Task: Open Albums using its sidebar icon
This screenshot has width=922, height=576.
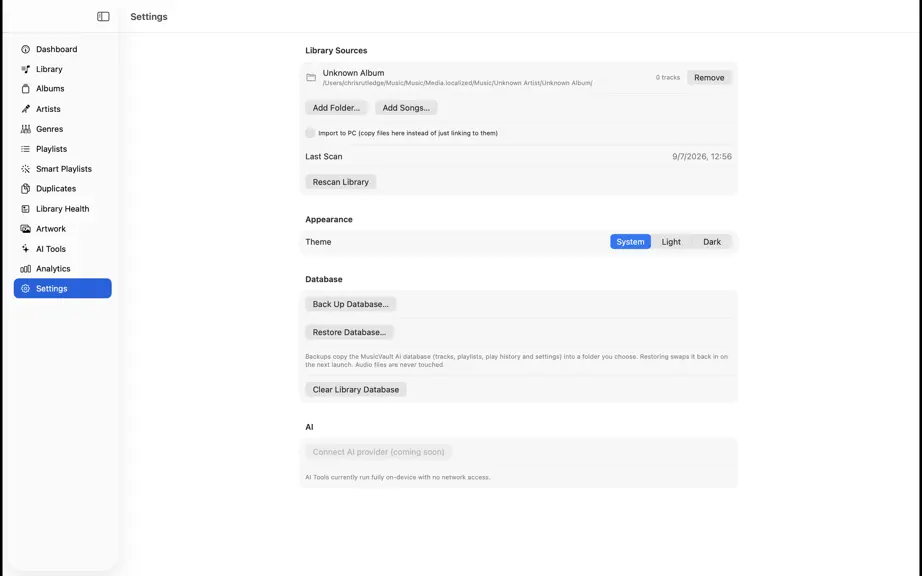Action: point(25,89)
